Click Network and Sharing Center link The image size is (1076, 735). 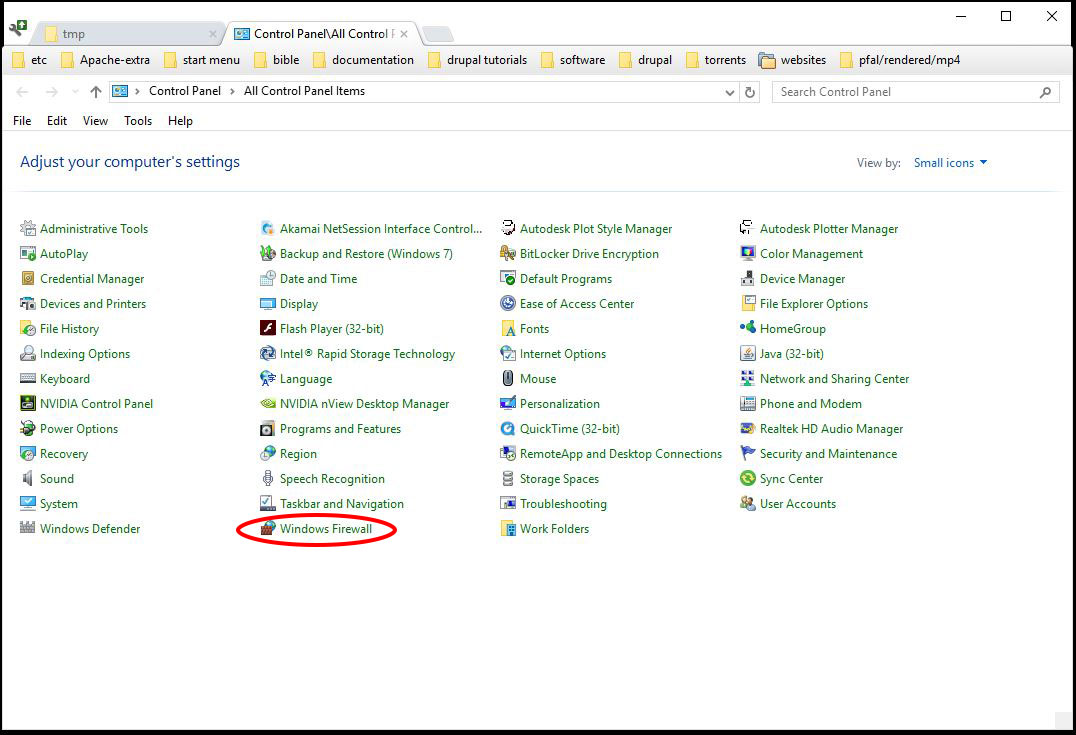point(834,379)
